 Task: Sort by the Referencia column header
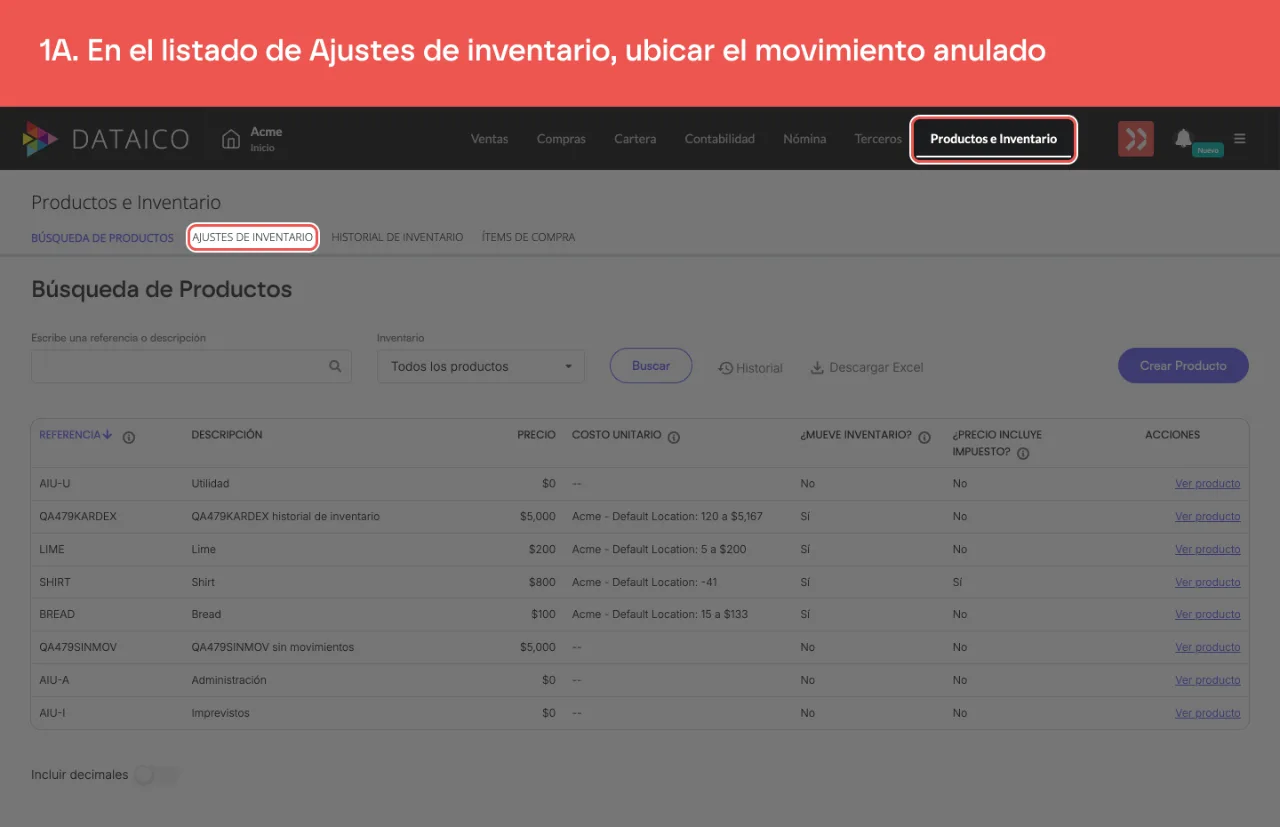pyautogui.click(x=76, y=435)
